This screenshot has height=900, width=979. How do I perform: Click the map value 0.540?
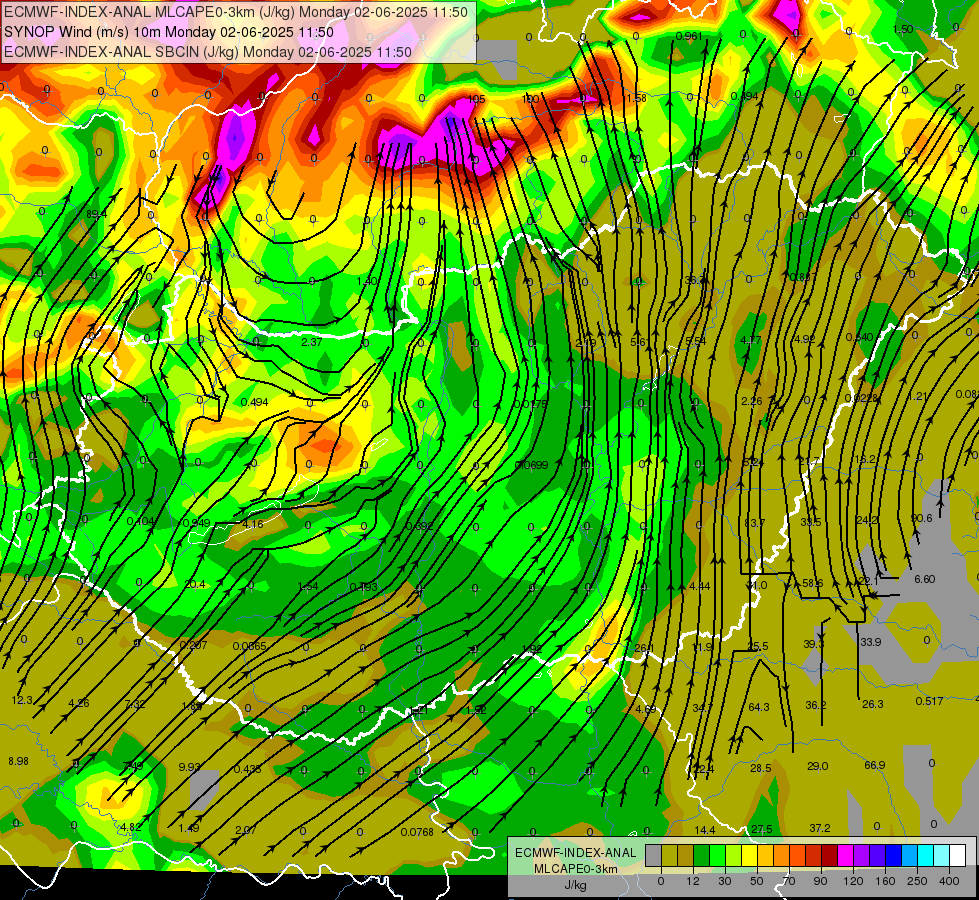tap(860, 337)
